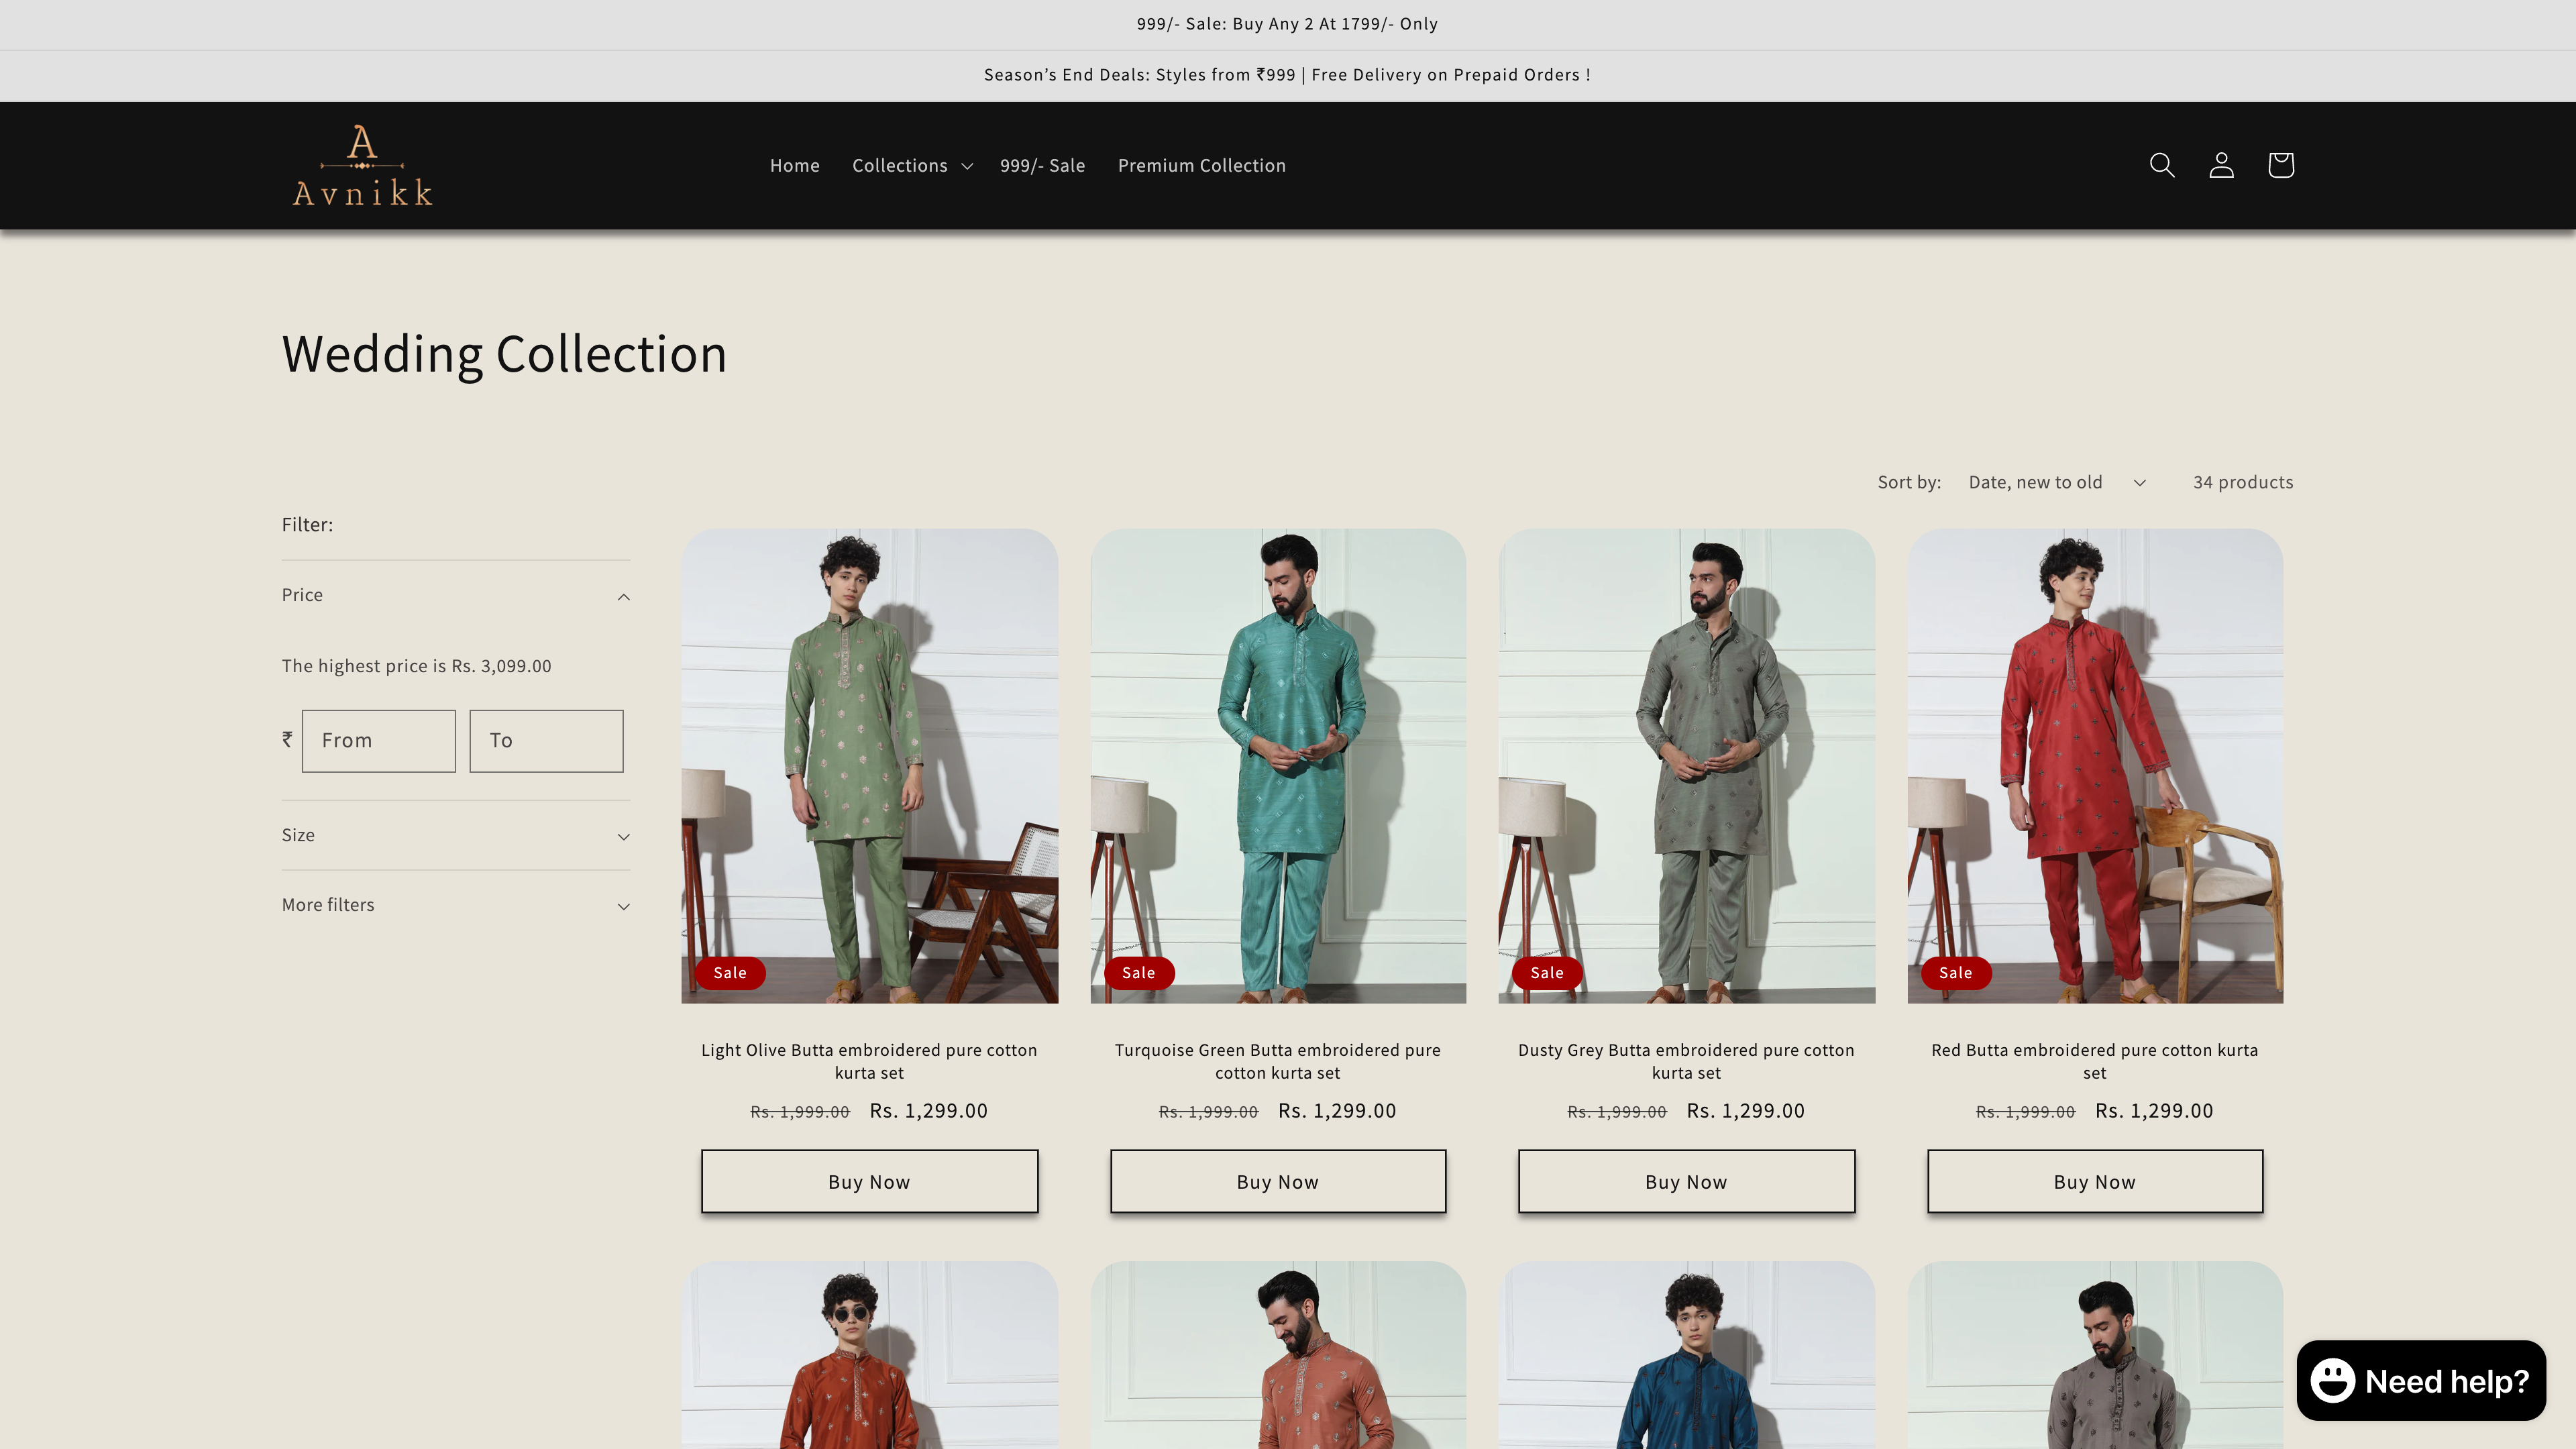Click 'The highest price is Rs. 3,099.00' text
Screen dimensions: 2576x1449
click(416, 666)
